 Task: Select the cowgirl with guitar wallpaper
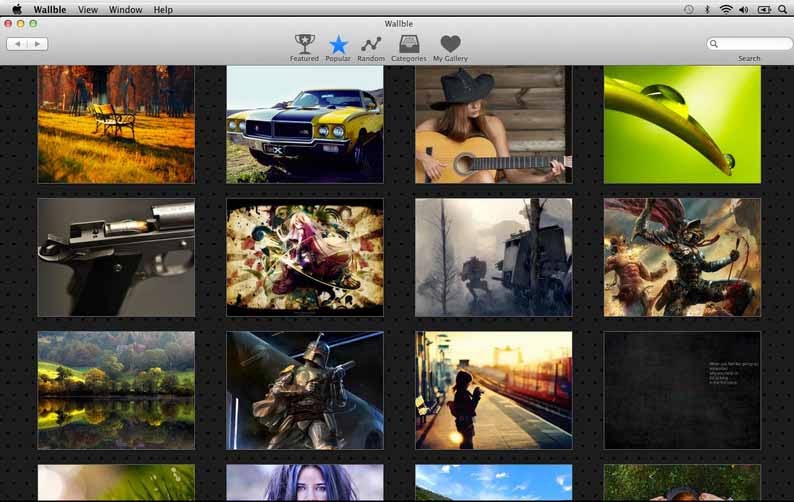[494, 124]
